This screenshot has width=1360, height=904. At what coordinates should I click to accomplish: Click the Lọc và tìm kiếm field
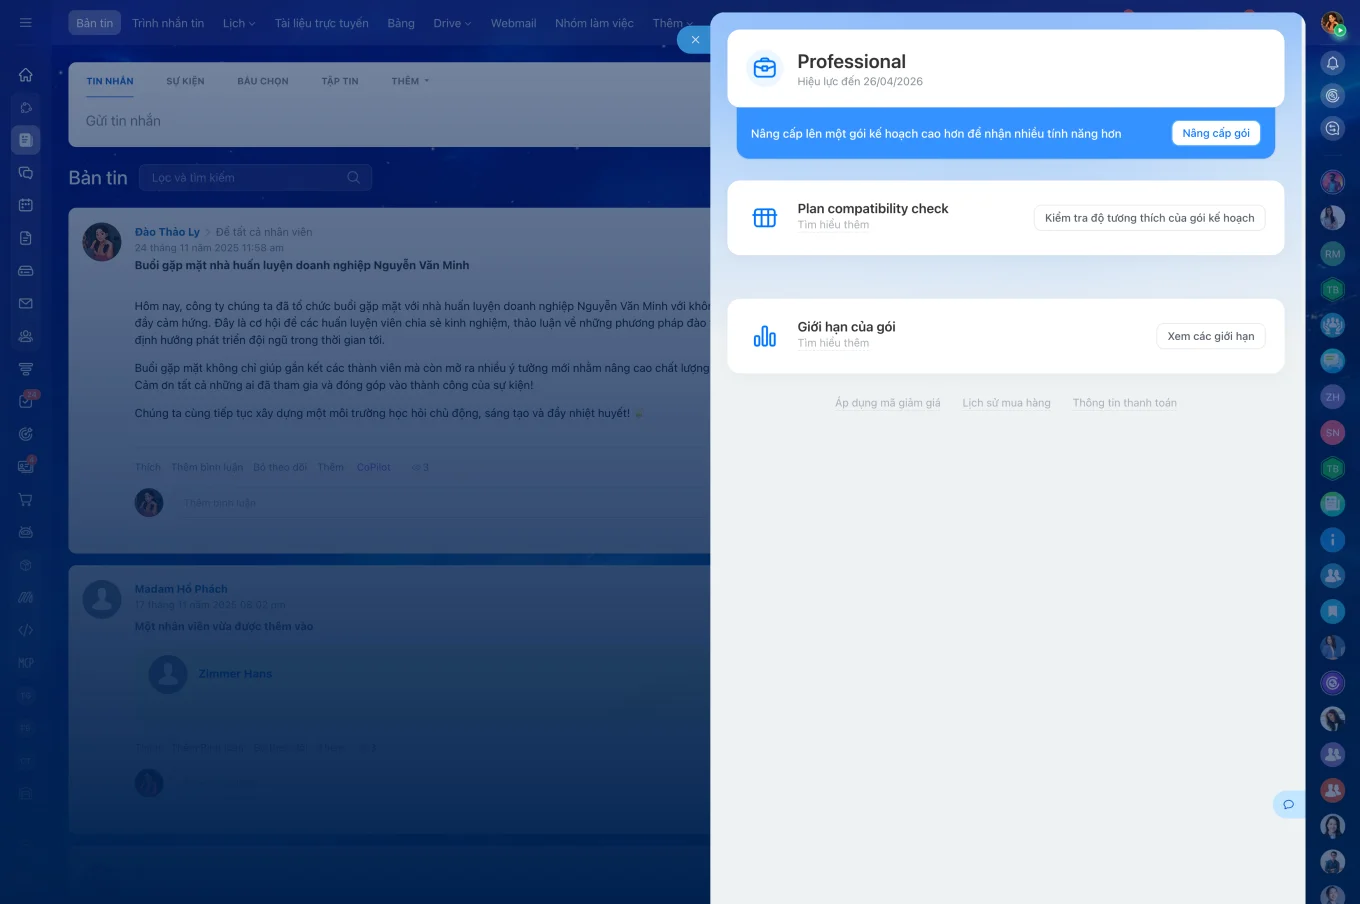(255, 178)
